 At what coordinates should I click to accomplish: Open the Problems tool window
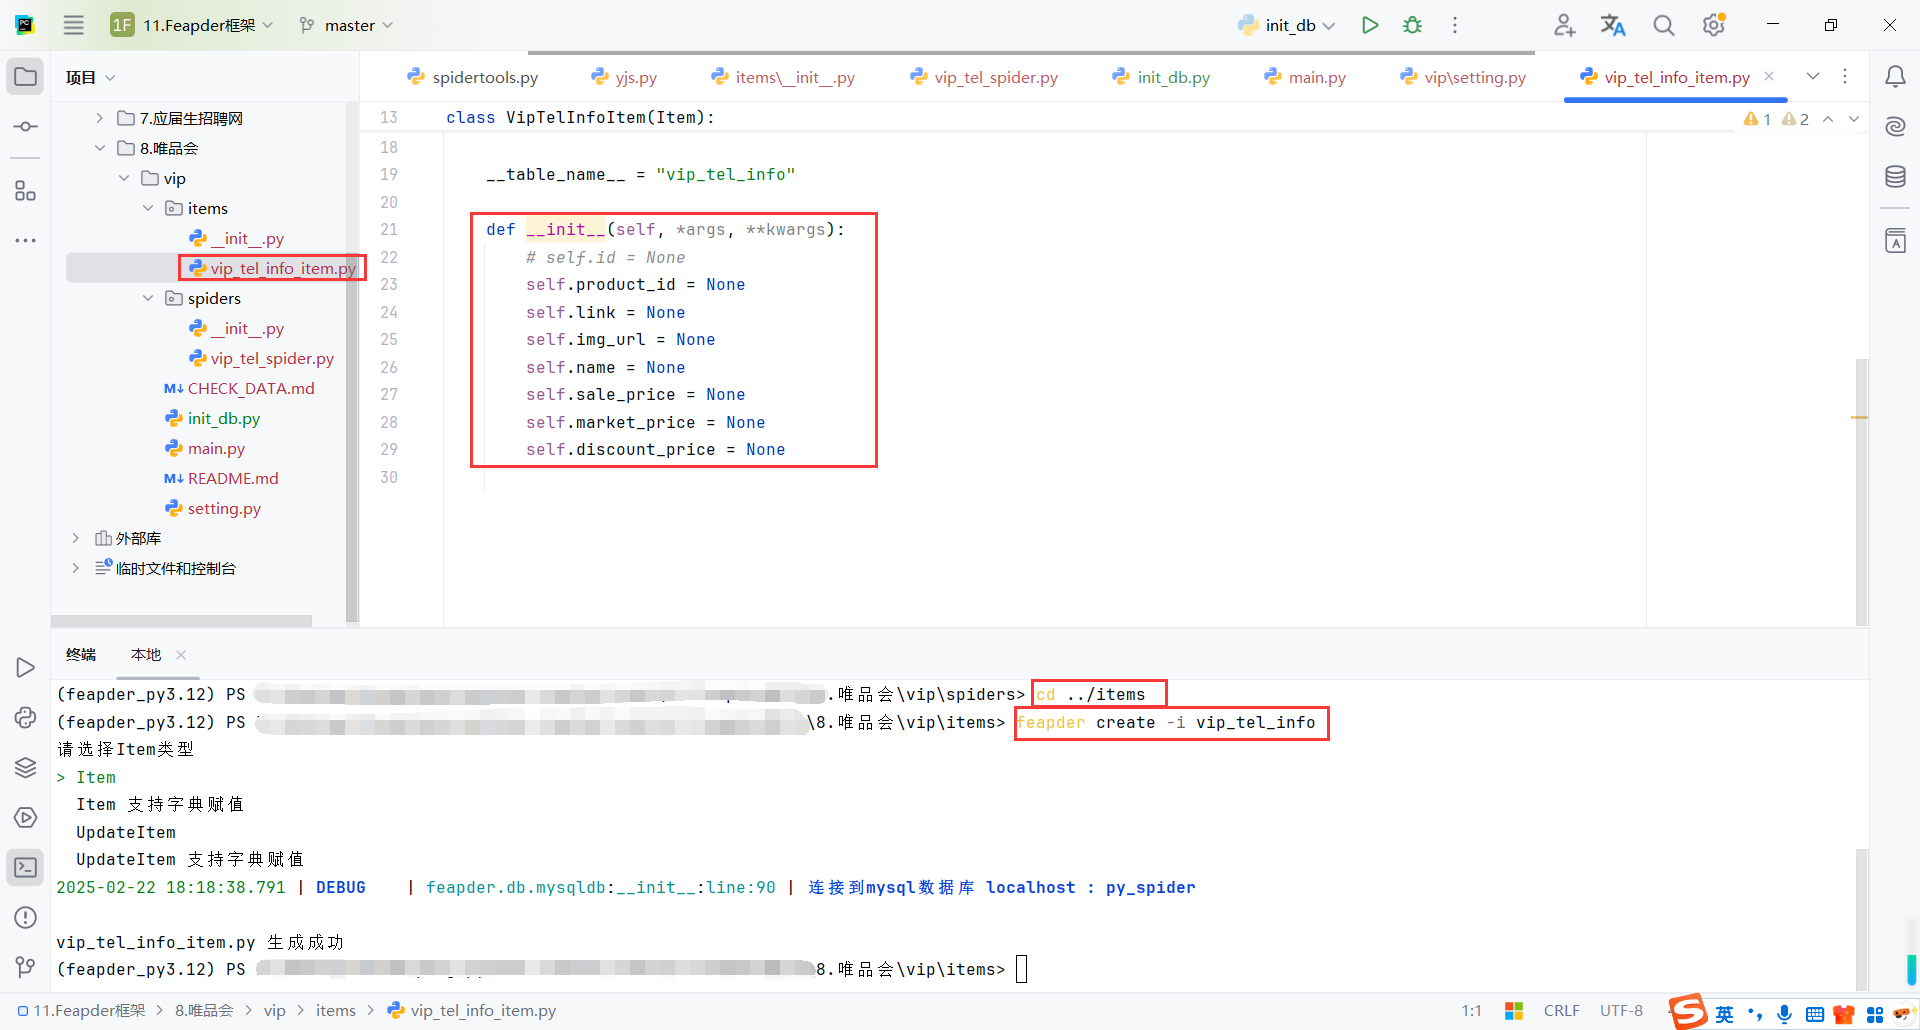(x=25, y=917)
